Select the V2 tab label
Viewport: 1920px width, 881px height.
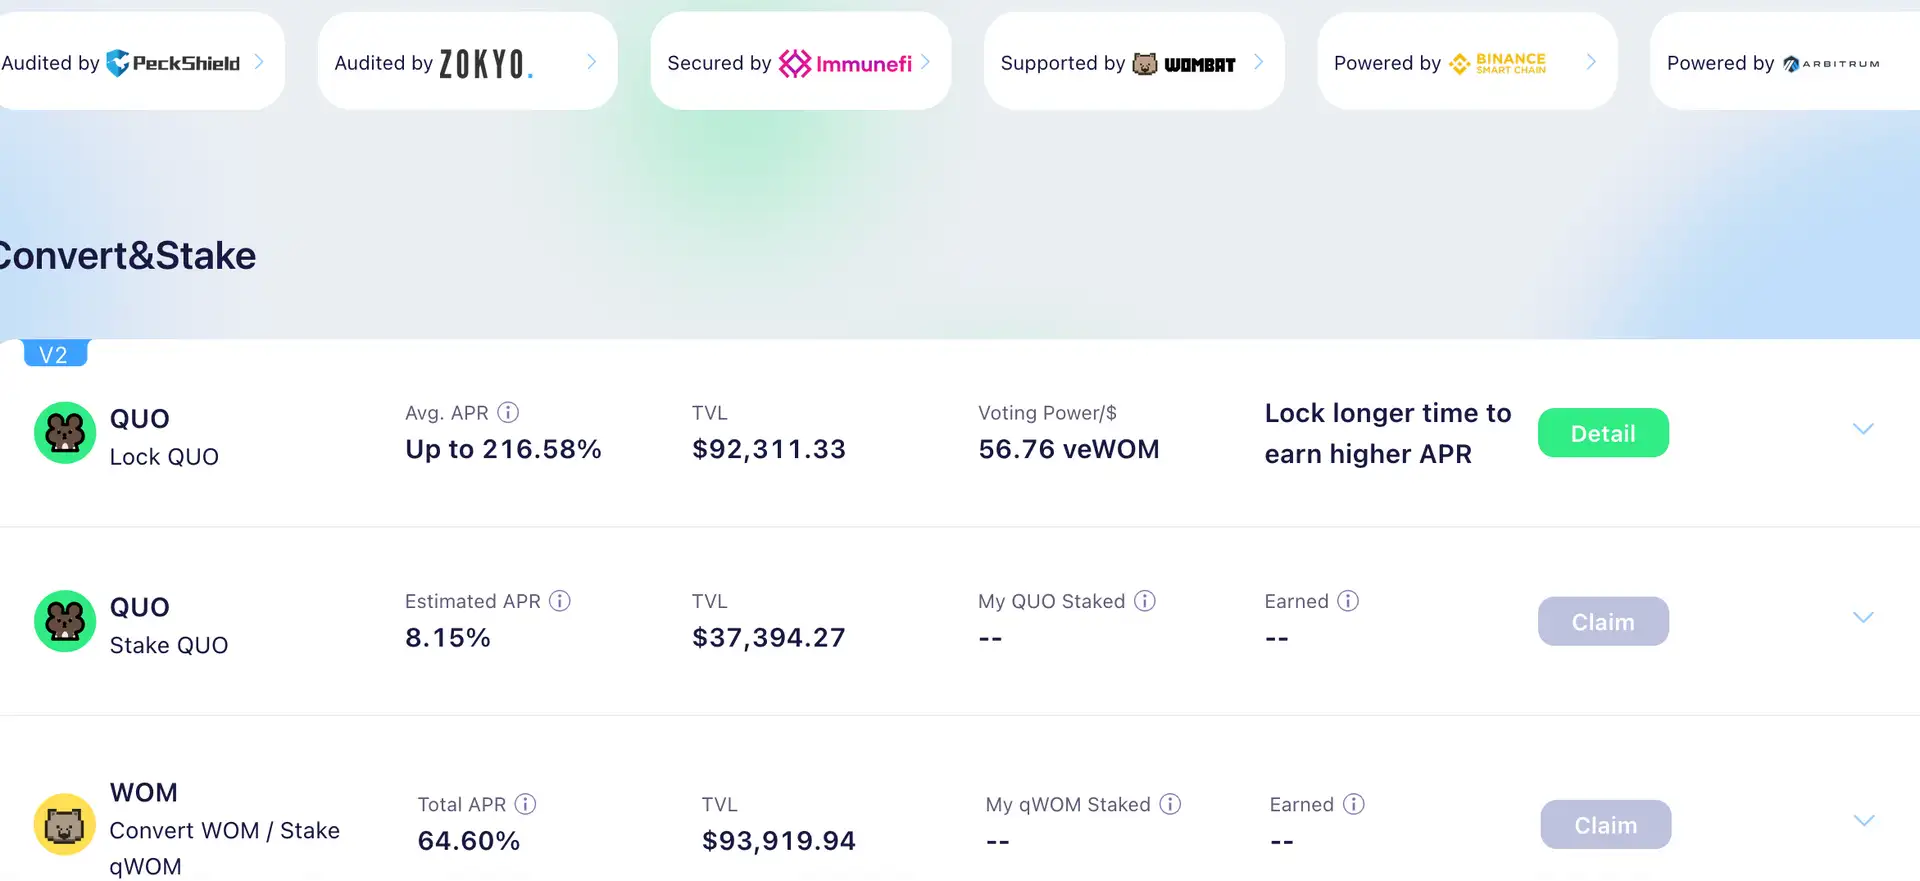pyautogui.click(x=54, y=354)
